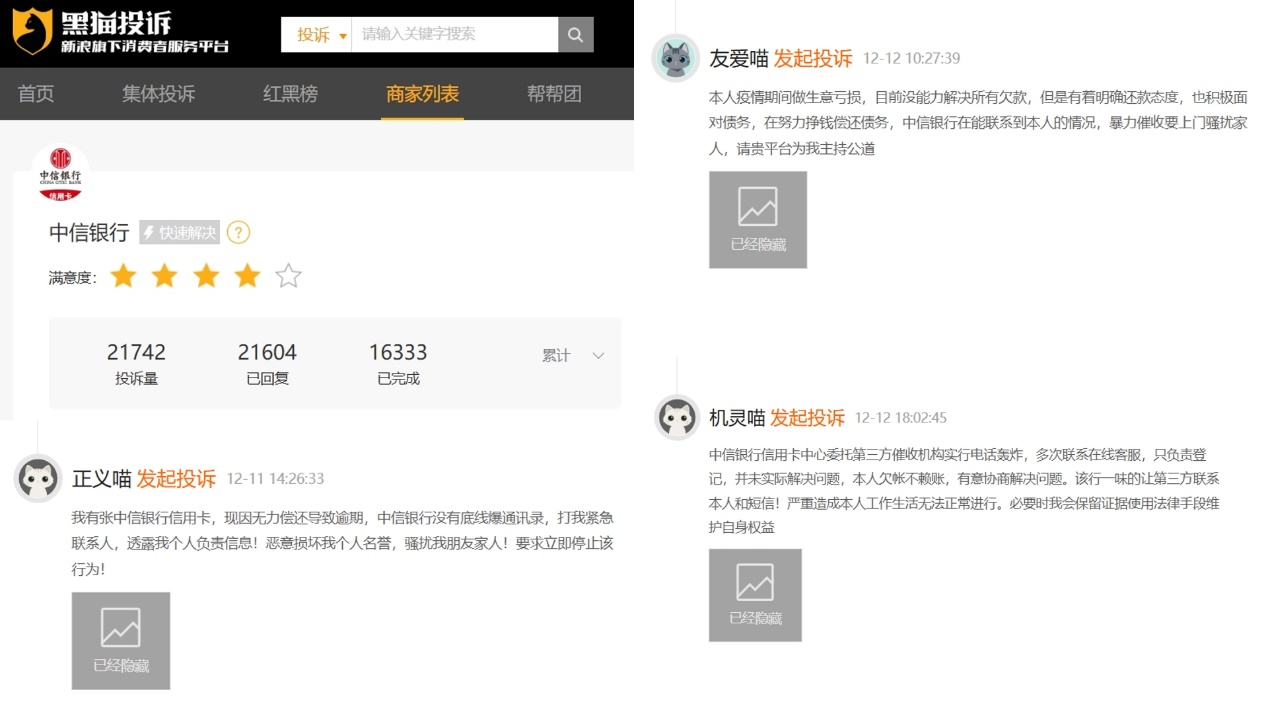This screenshot has height=714, width=1268.
Task: Click the 黑猫投诉 logo
Action: coord(120,32)
